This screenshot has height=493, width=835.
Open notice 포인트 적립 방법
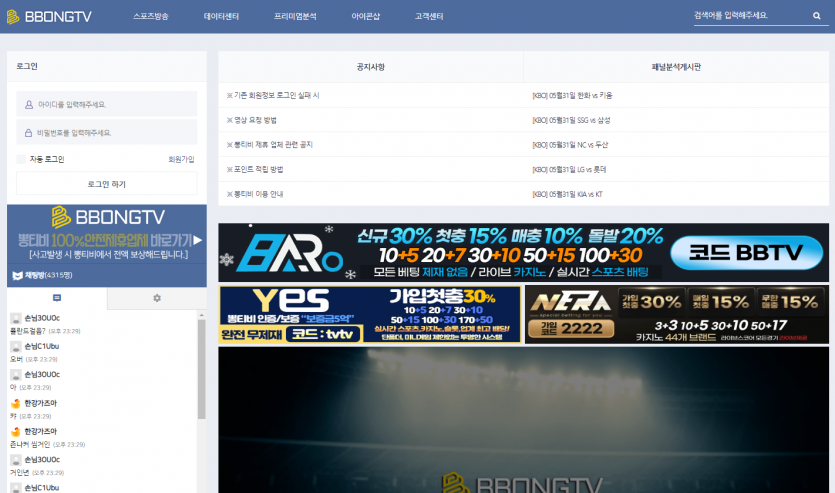click(255, 169)
